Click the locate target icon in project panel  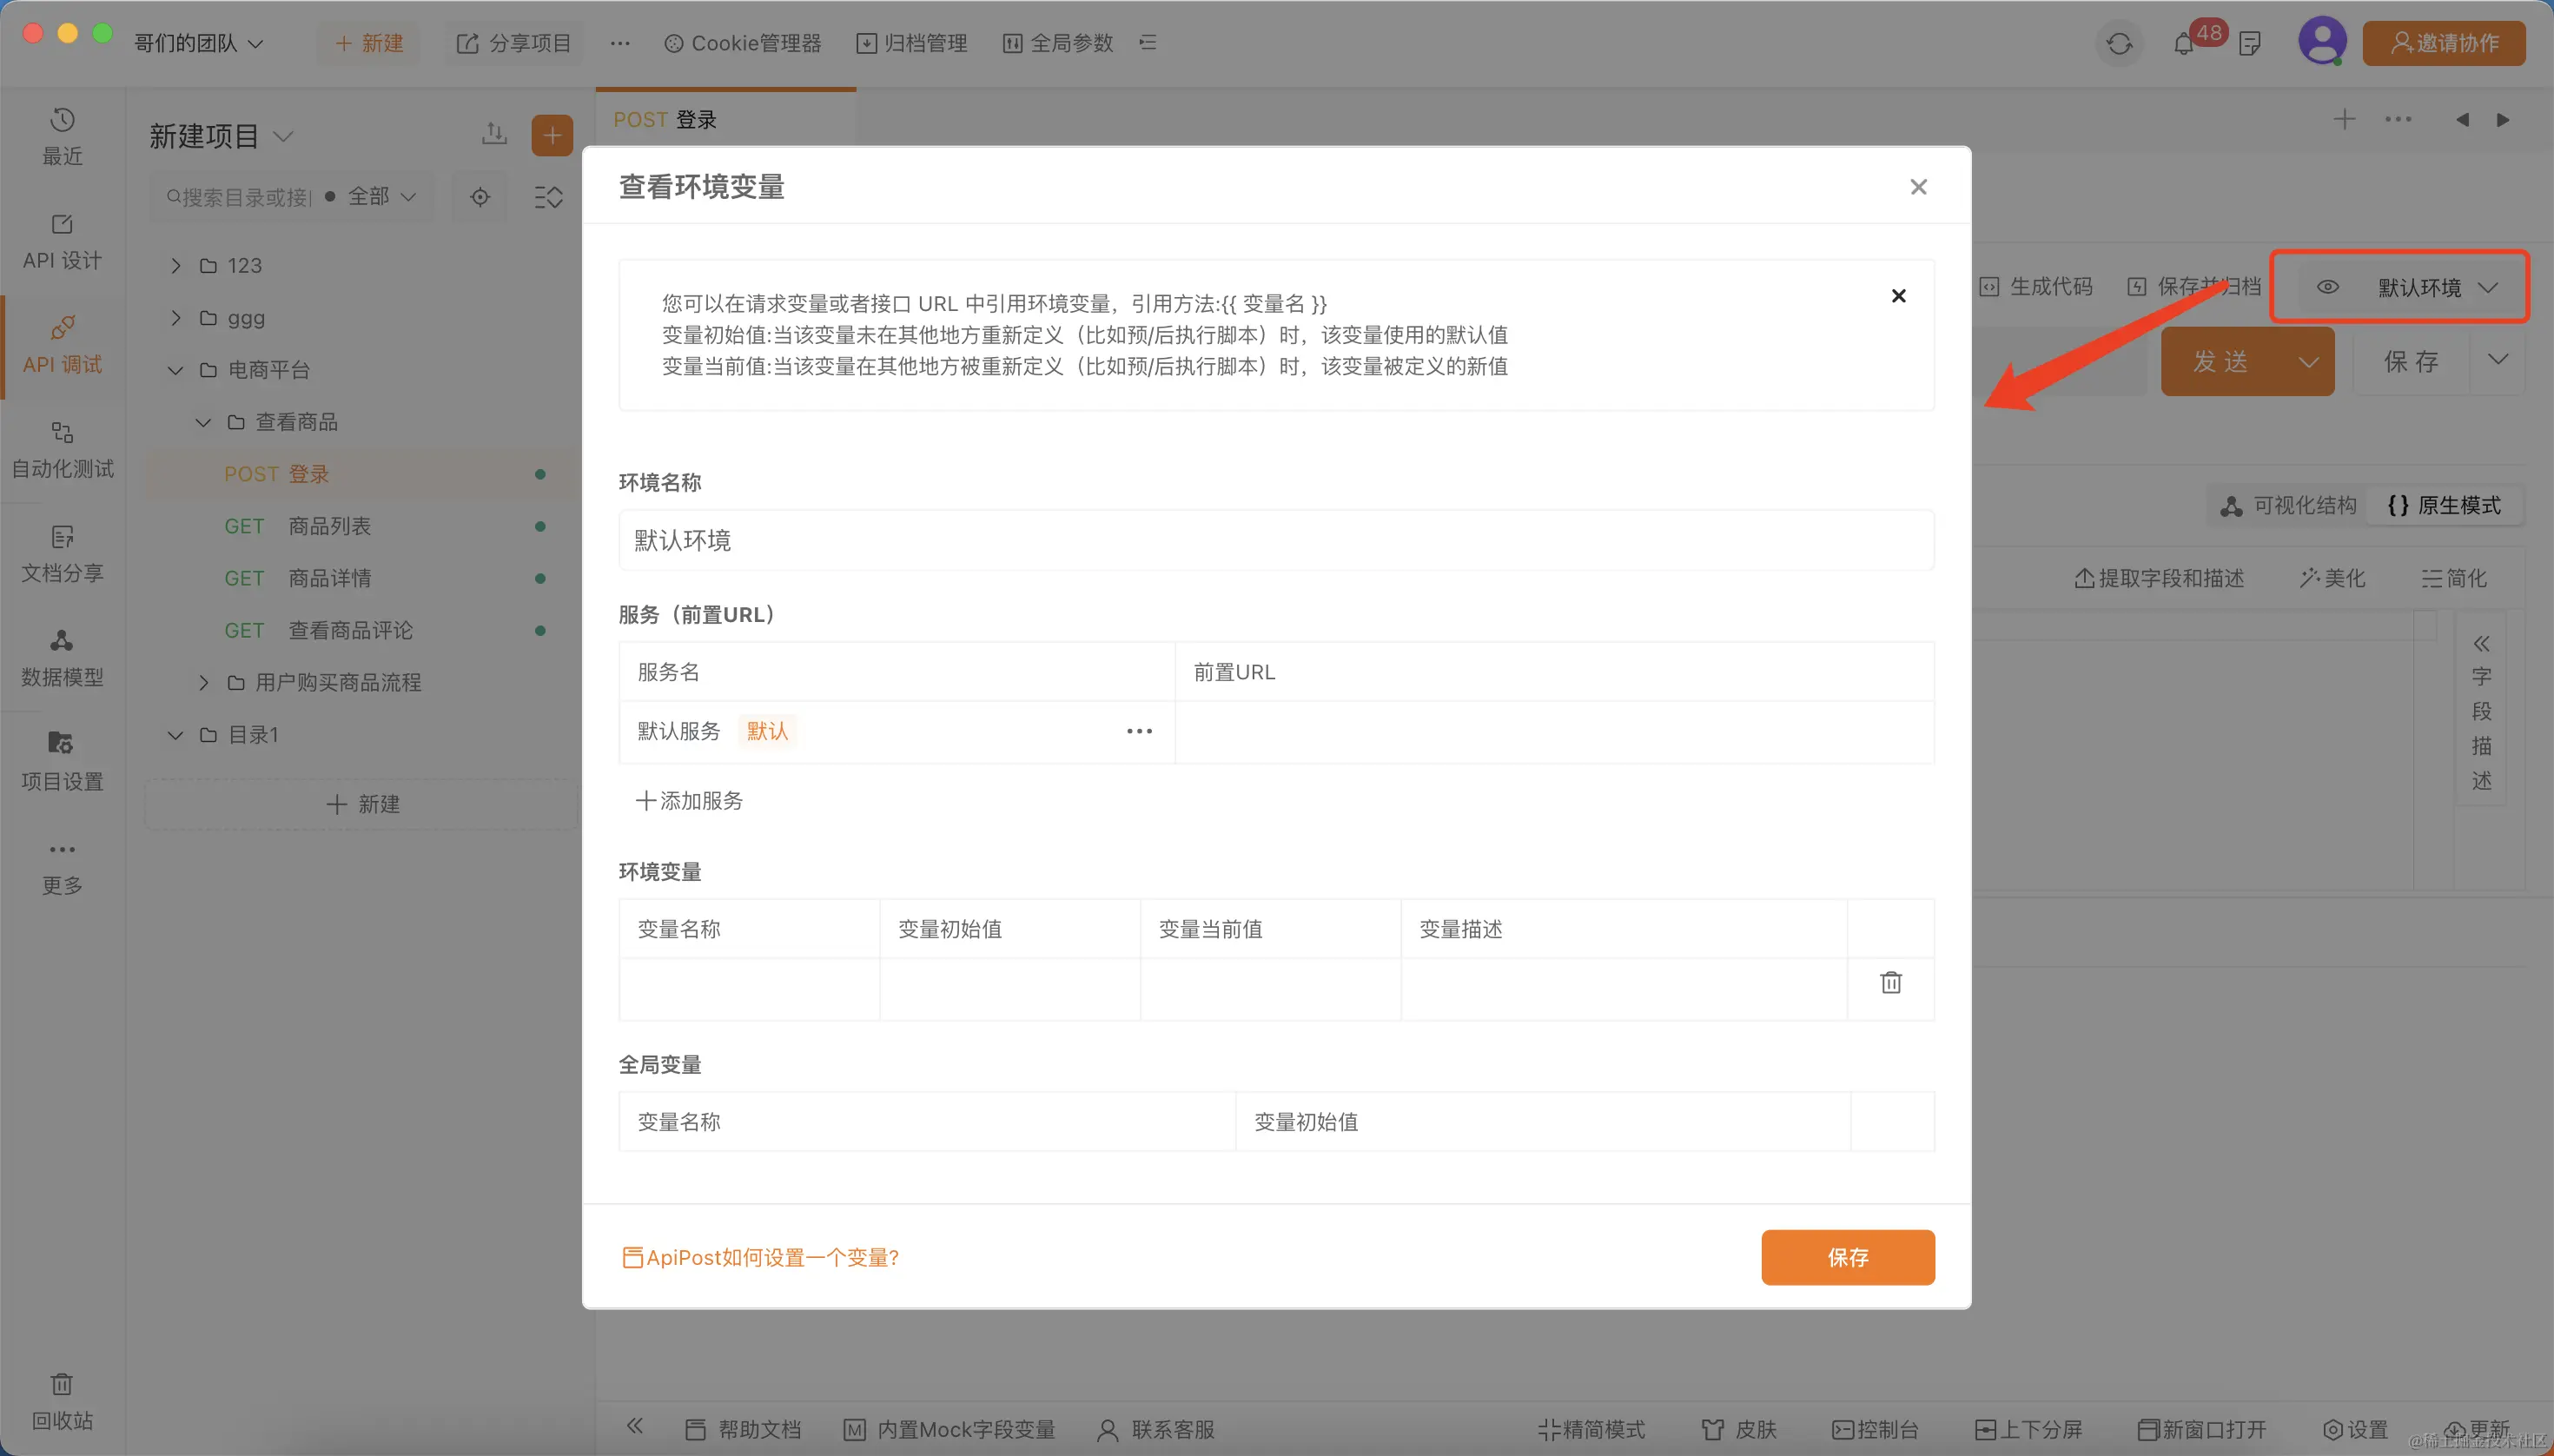tap(480, 197)
